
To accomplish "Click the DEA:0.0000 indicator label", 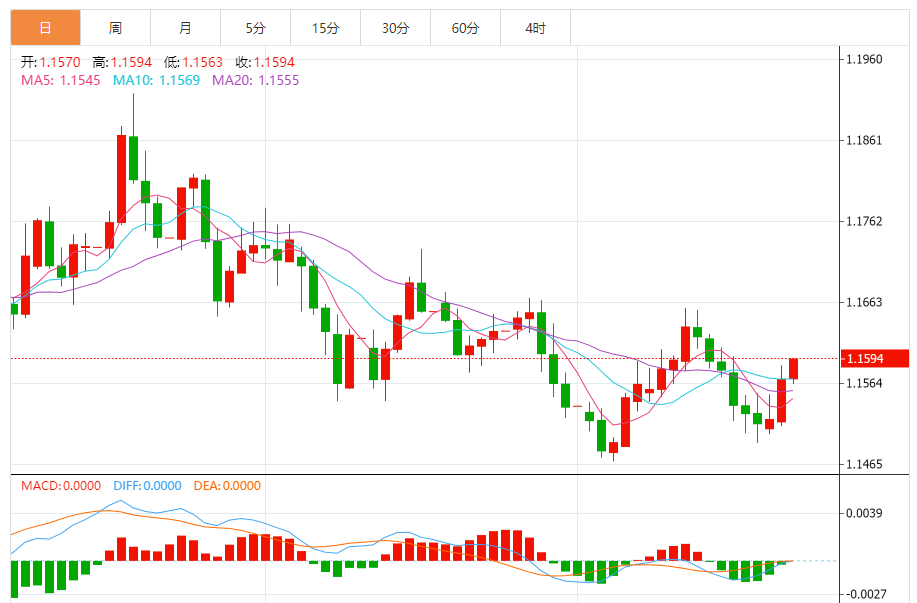I will tap(227, 485).
